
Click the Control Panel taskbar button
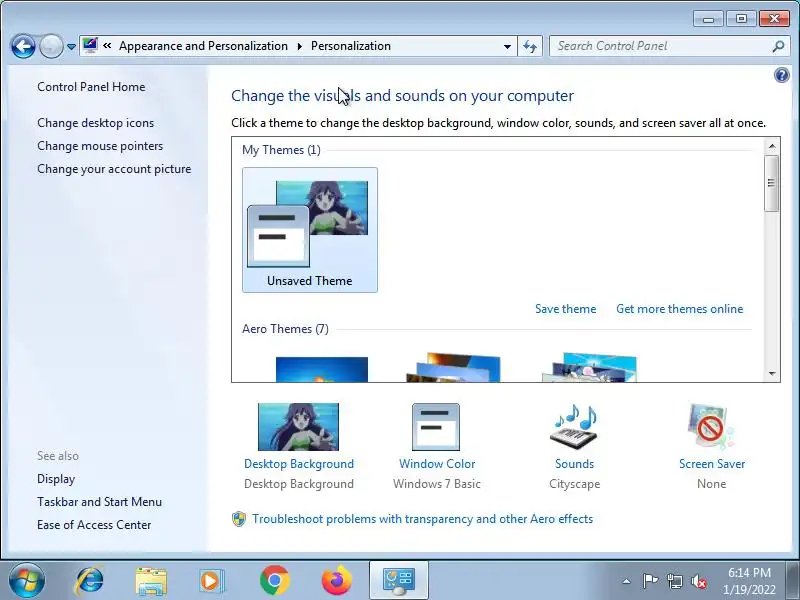(399, 581)
